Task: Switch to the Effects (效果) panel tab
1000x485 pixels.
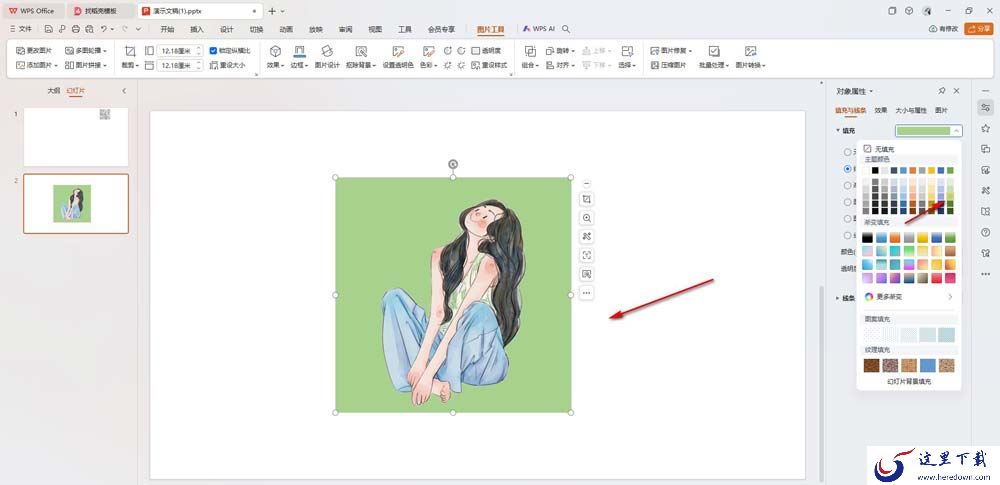Action: (x=881, y=110)
